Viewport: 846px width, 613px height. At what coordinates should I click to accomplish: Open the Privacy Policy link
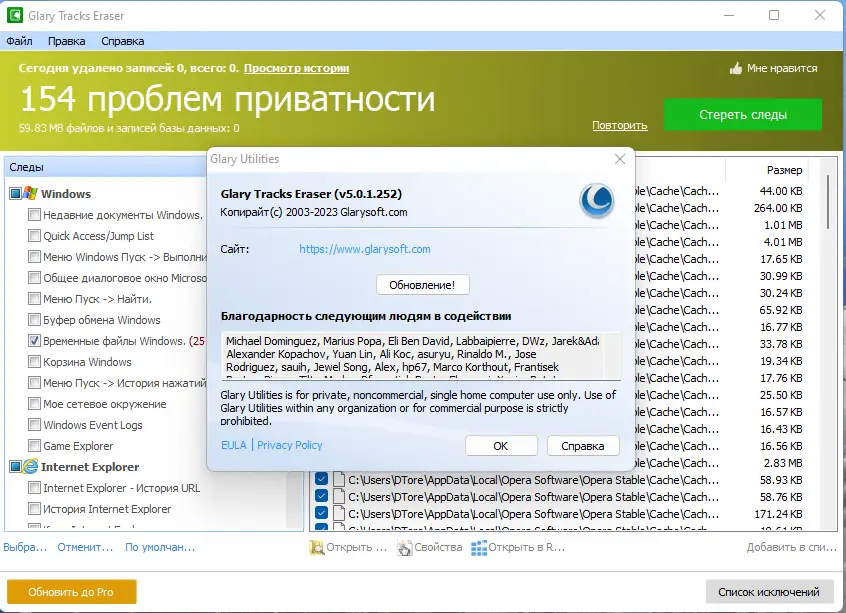289,445
